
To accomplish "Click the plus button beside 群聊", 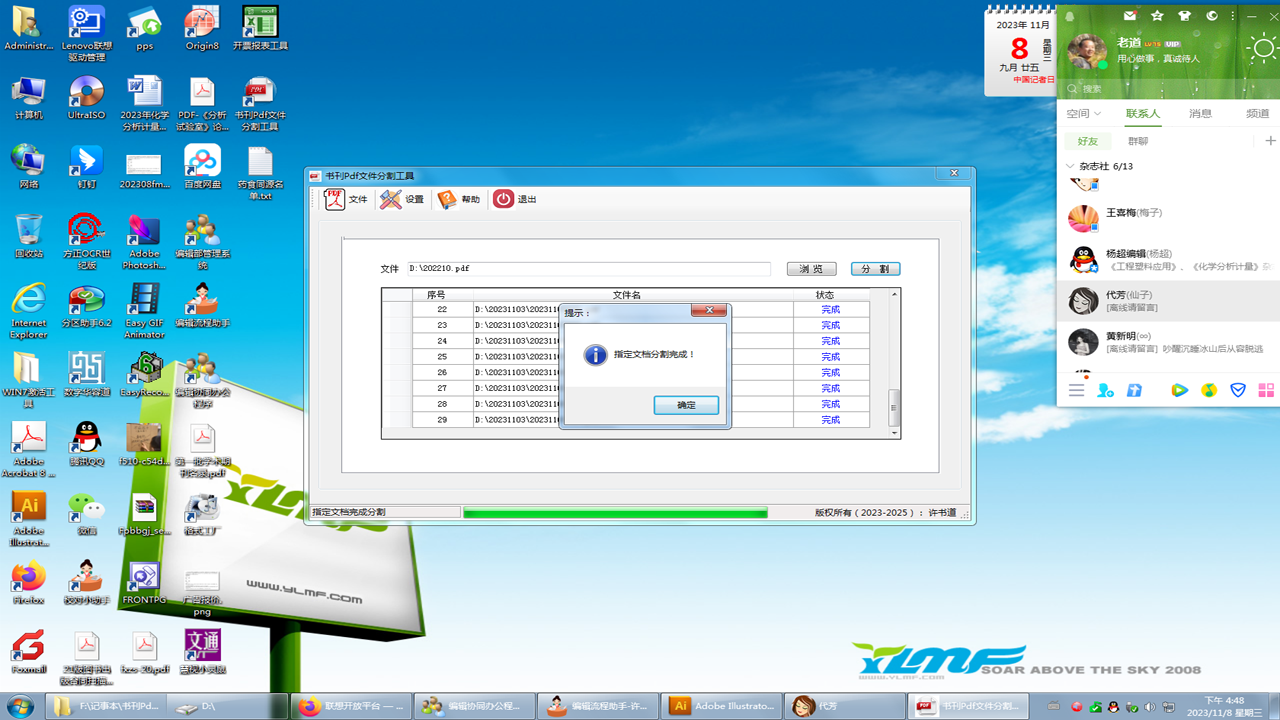I will [x=1270, y=141].
